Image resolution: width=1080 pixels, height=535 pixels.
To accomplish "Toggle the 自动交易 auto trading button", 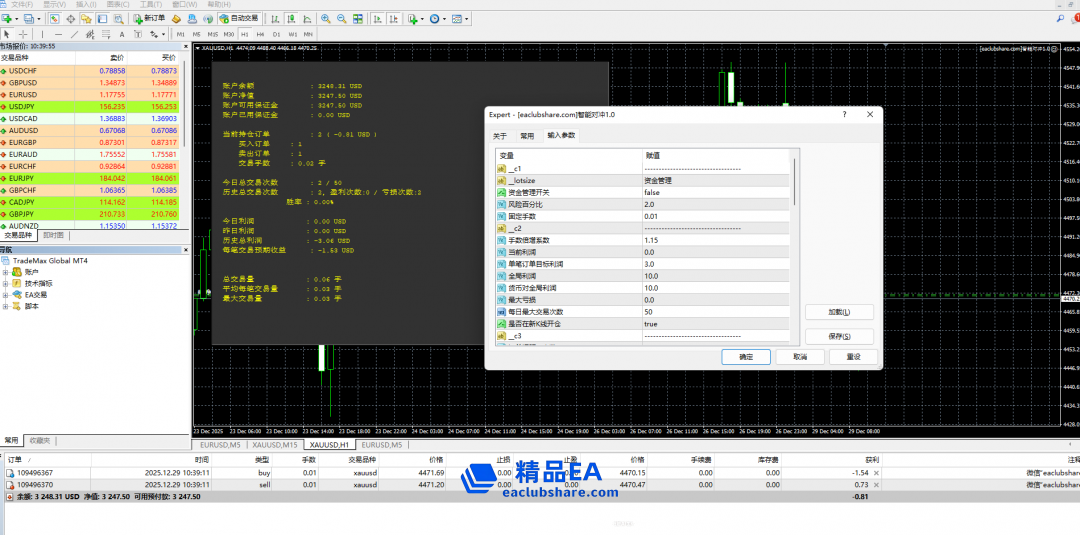I will pyautogui.click(x=238, y=18).
